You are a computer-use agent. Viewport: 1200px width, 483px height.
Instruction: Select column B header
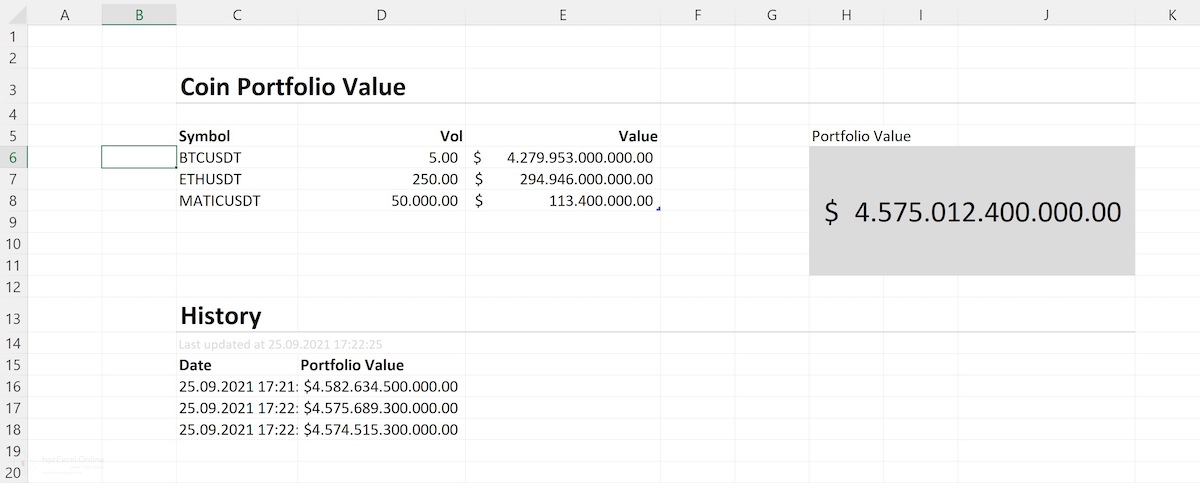tap(139, 14)
